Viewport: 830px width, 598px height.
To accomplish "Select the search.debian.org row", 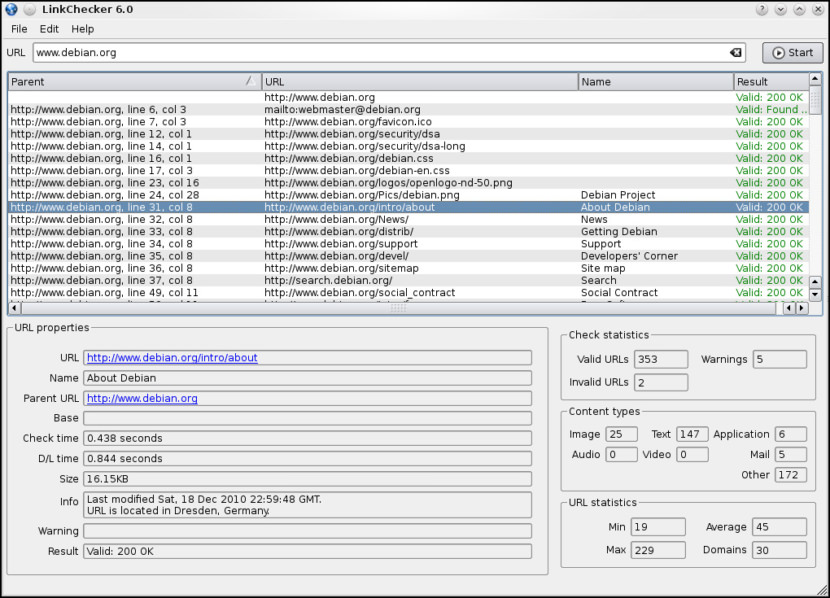I will [408, 280].
